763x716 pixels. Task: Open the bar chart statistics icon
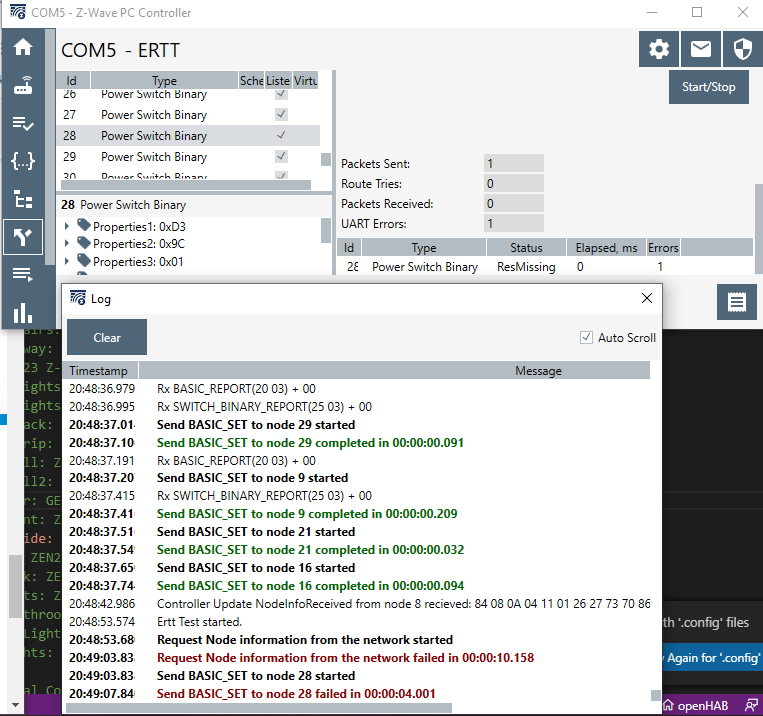click(23, 313)
